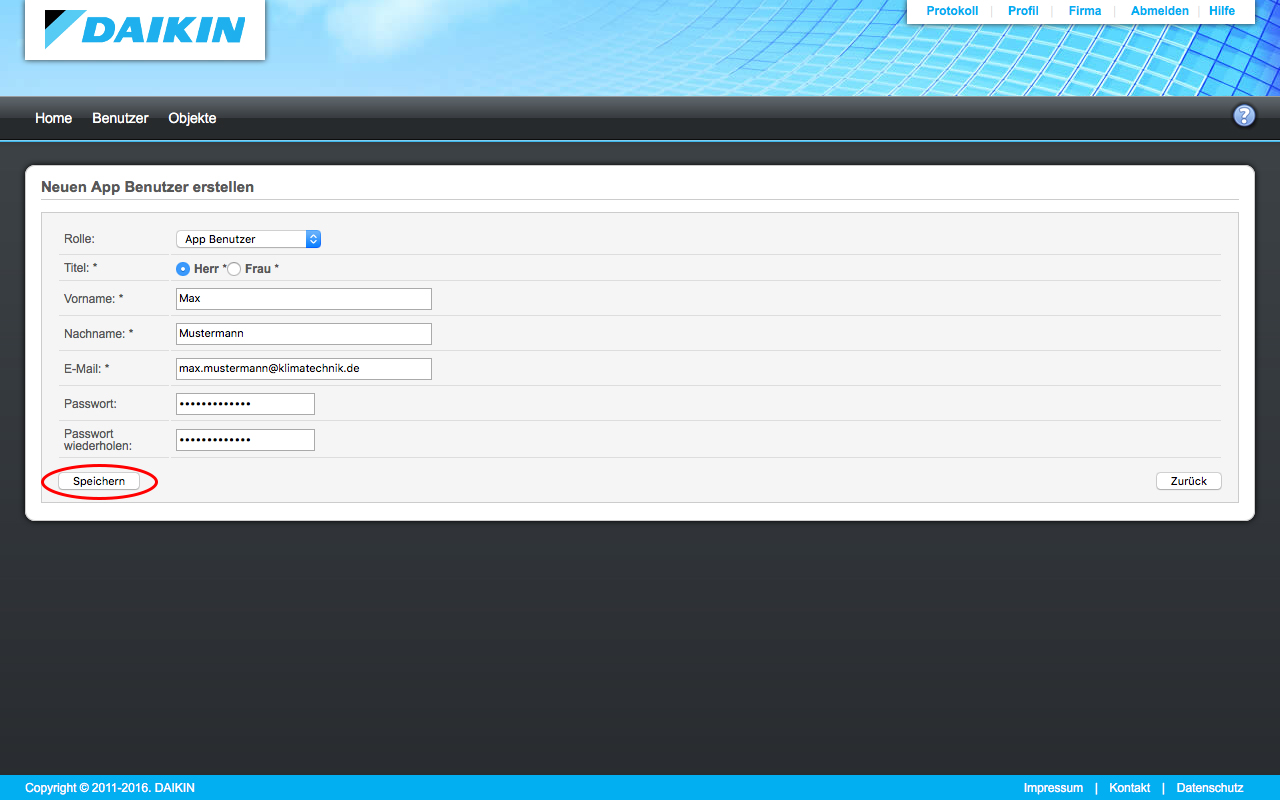Click the DAIKIN logo
Viewport: 1280px width, 800px height.
(145, 29)
